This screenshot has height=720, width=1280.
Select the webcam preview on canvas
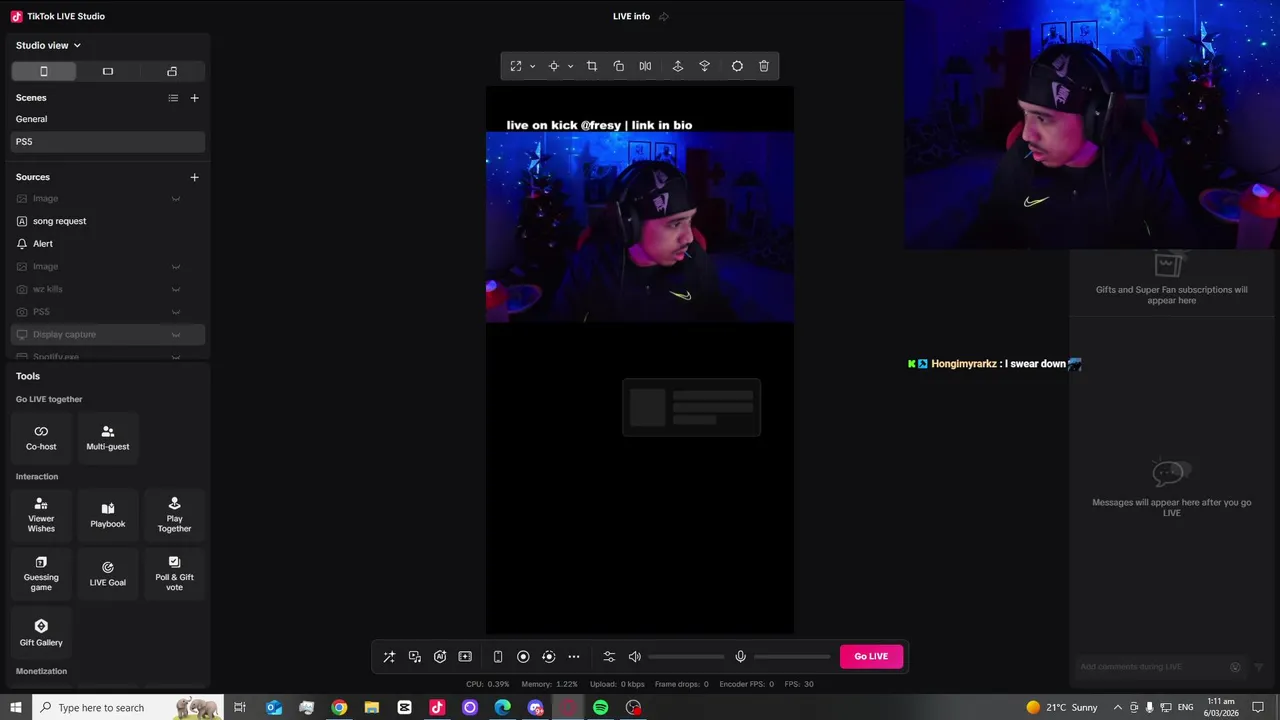pyautogui.click(x=640, y=228)
